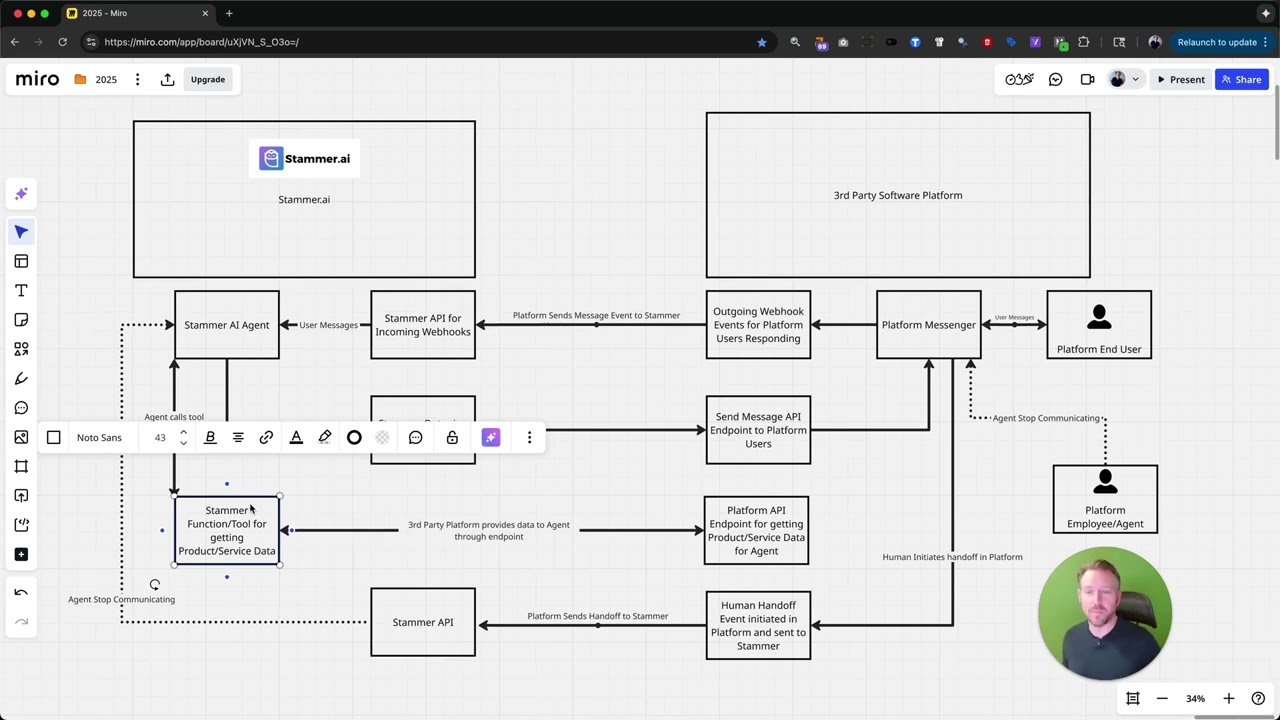Image resolution: width=1280 pixels, height=720 pixels.
Task: Add a link to the shape
Action: (266, 437)
